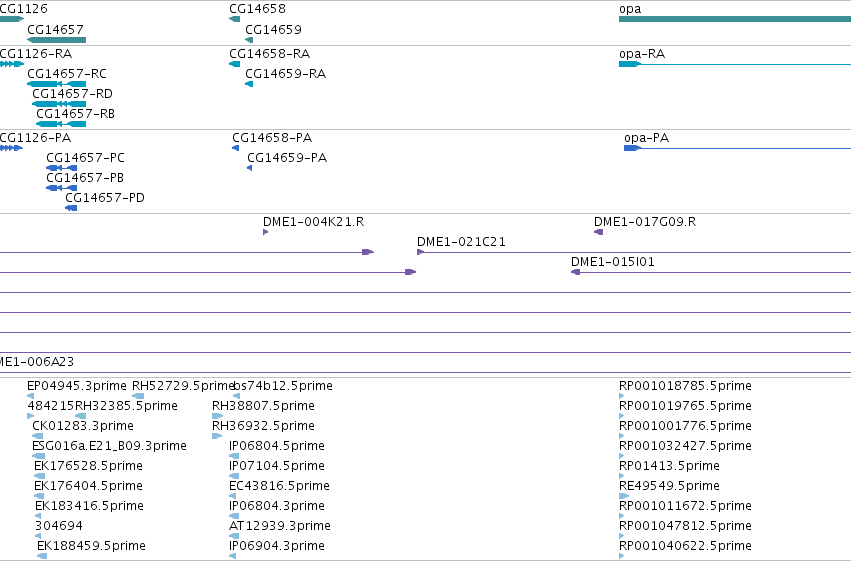Click the CG14658-RA transcript label
Viewport: 851px width, 561px height.
tap(270, 54)
